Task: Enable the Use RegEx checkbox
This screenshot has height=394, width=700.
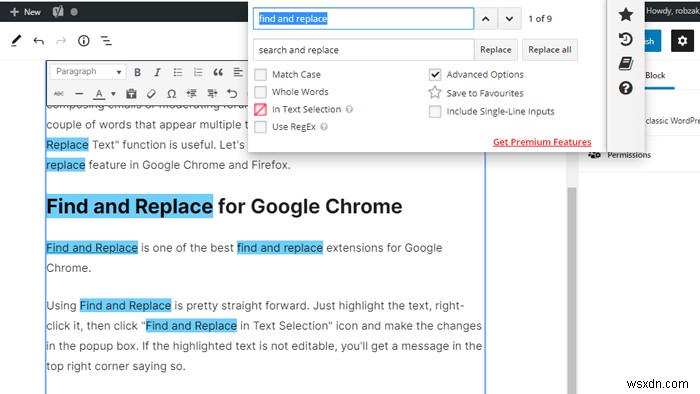Action: 260,127
